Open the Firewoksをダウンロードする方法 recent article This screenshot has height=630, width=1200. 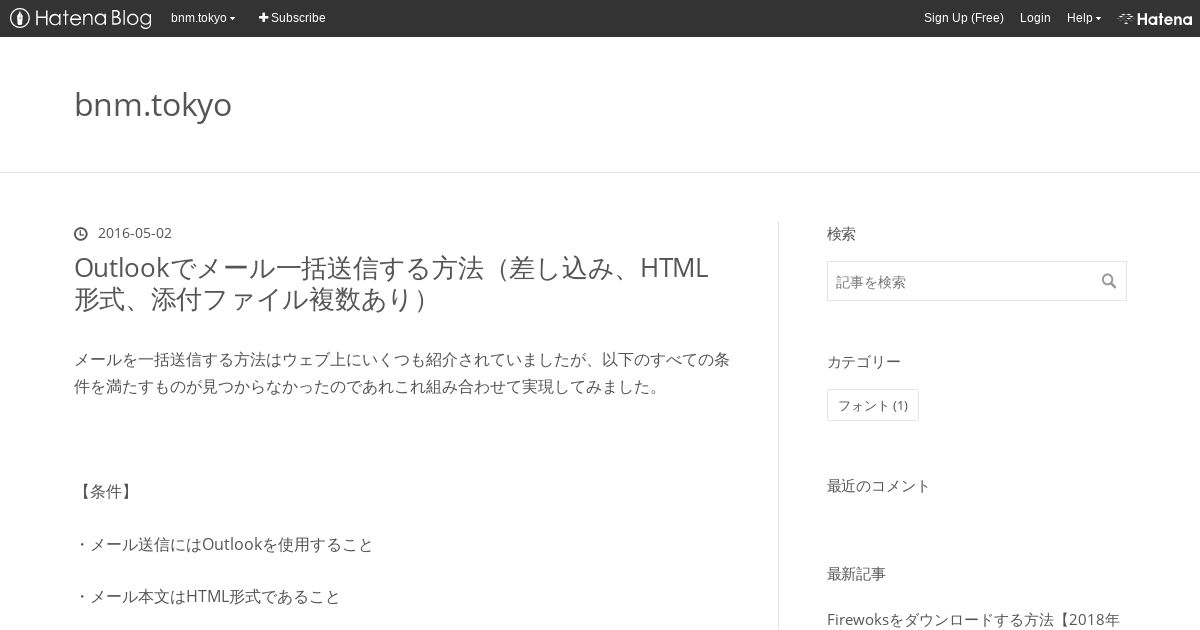(973, 620)
